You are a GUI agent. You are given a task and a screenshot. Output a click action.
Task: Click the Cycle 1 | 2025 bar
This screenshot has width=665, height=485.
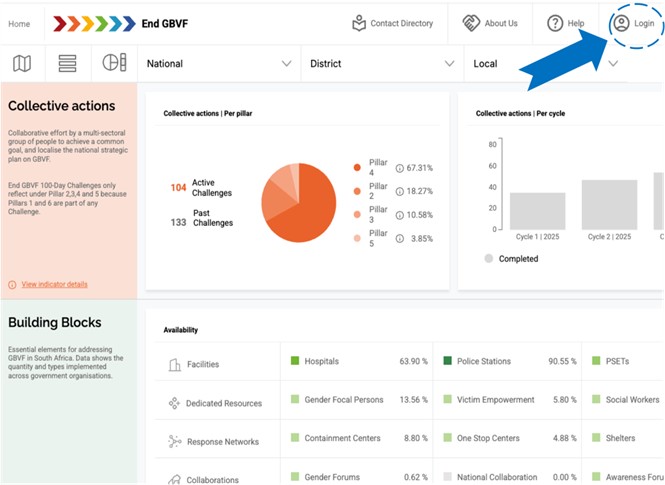click(x=537, y=211)
